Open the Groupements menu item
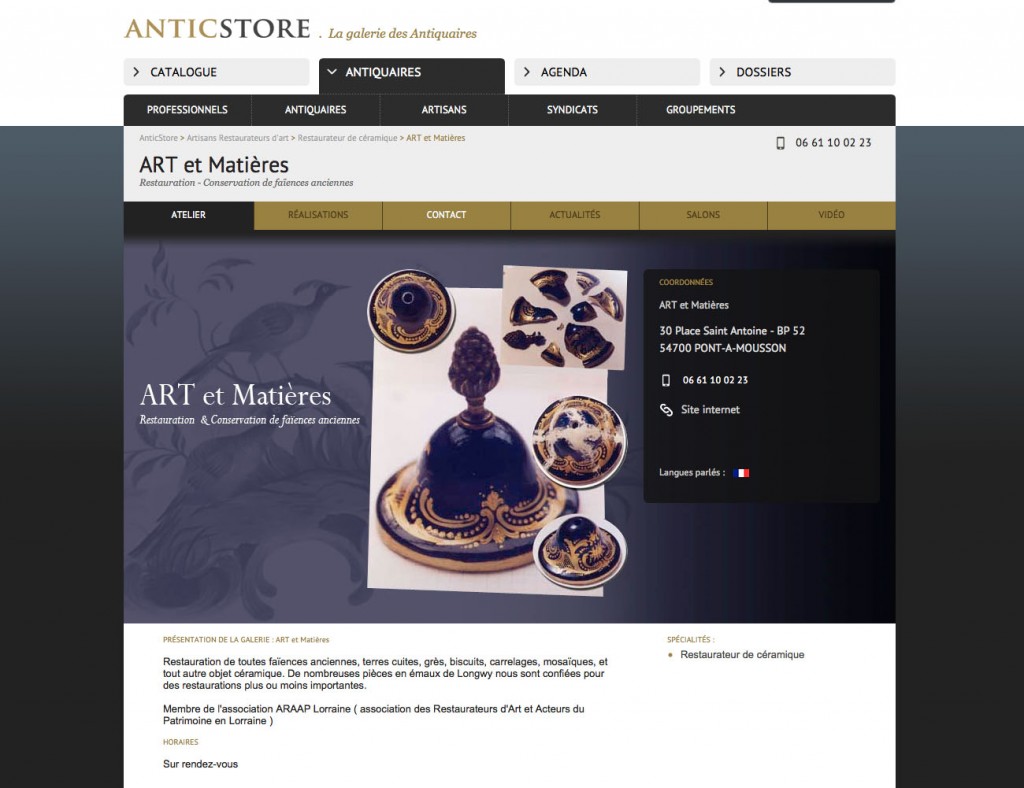Viewport: 1024px width, 788px height. 701,110
